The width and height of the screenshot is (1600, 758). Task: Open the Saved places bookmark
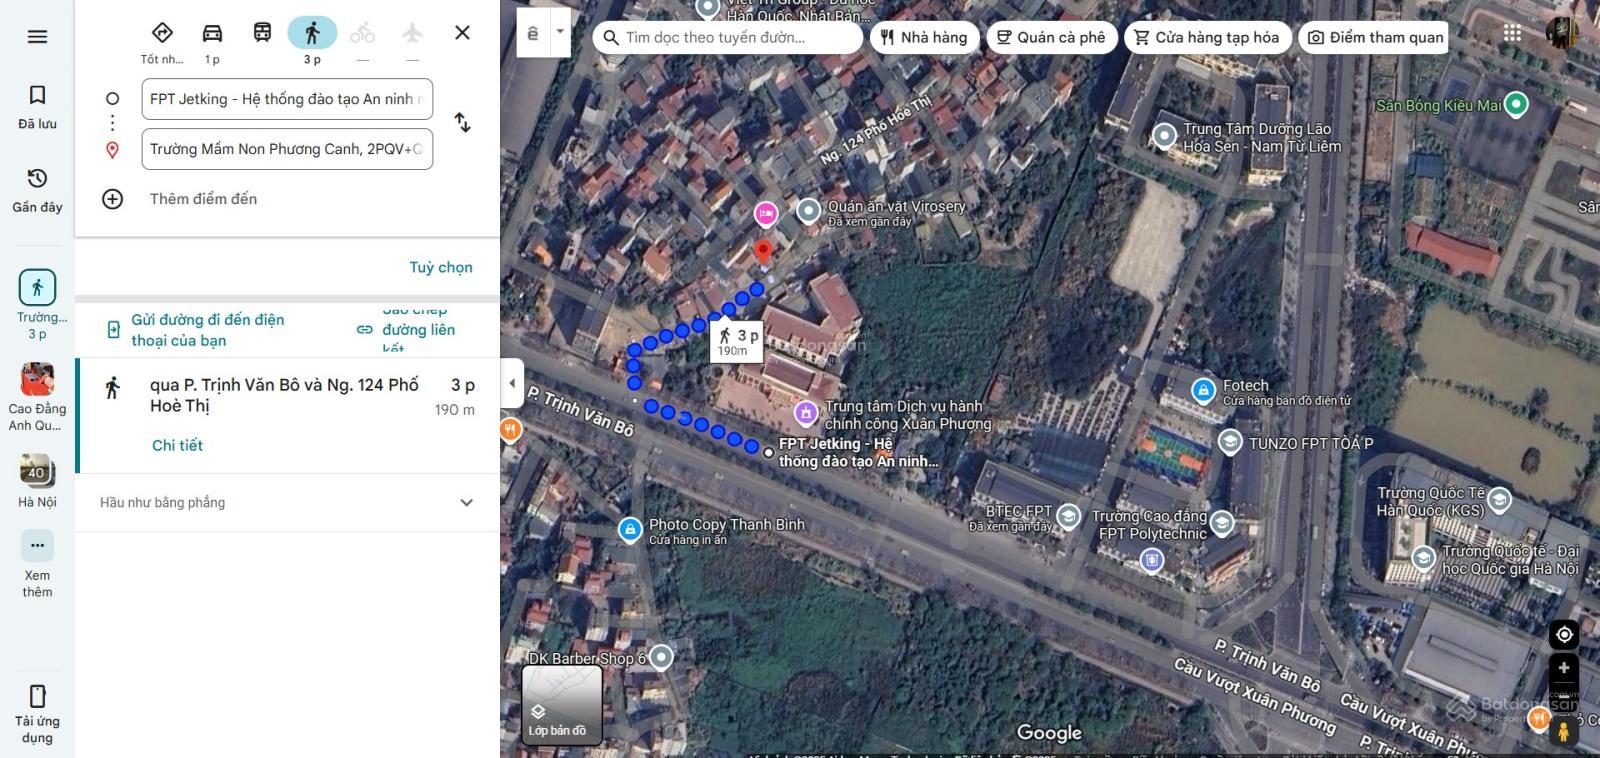coord(37,107)
